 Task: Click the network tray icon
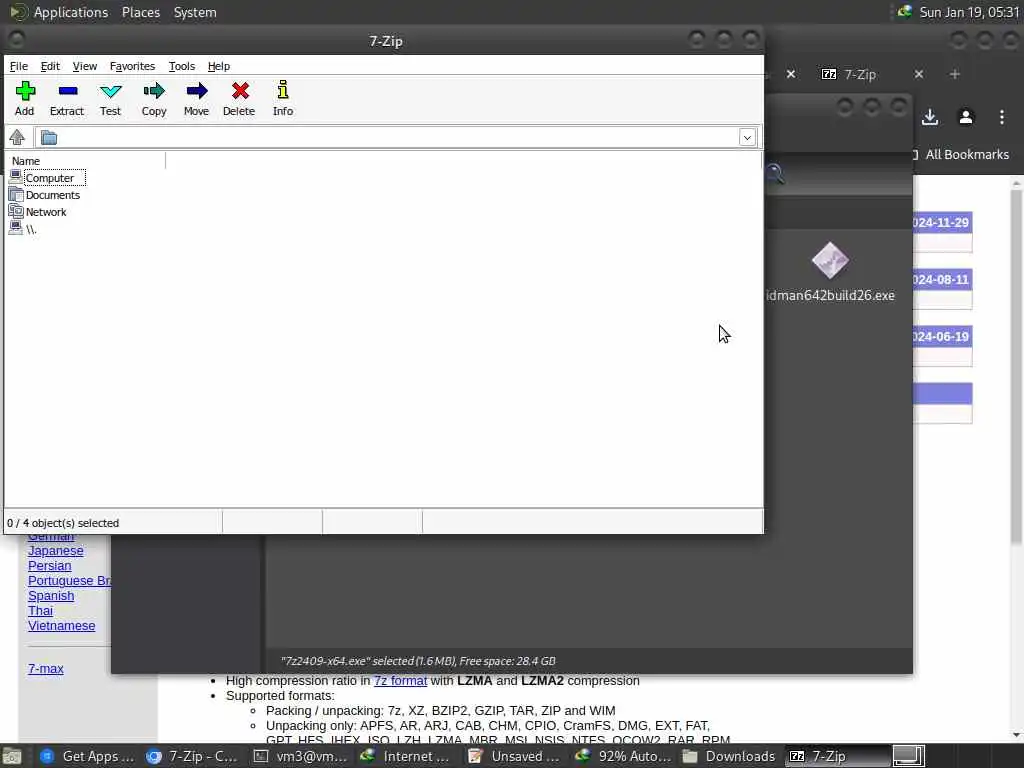(x=904, y=12)
